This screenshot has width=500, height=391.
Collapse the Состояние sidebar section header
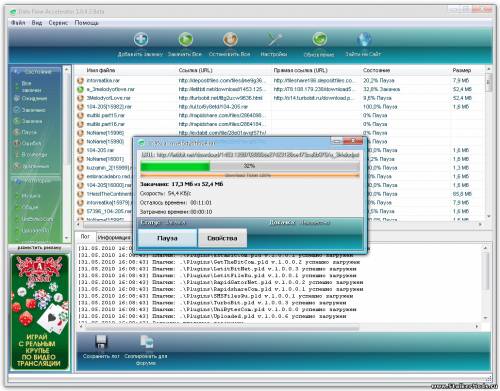tap(36, 71)
